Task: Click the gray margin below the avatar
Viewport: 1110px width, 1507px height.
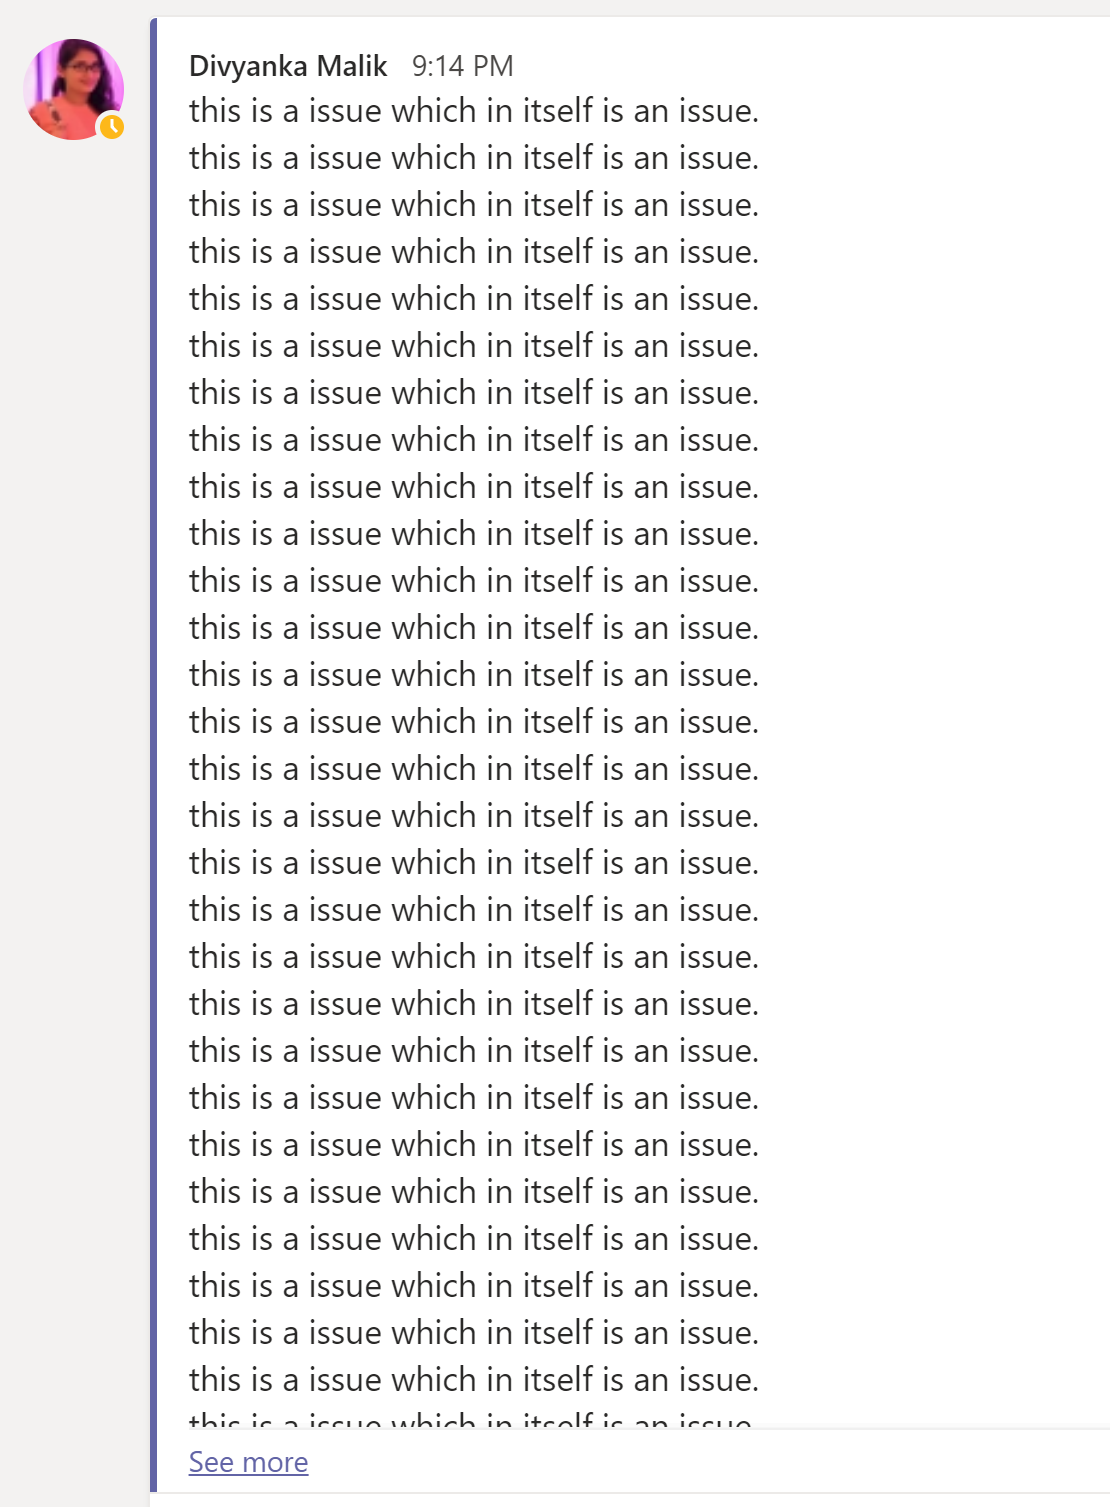Action: (x=74, y=800)
